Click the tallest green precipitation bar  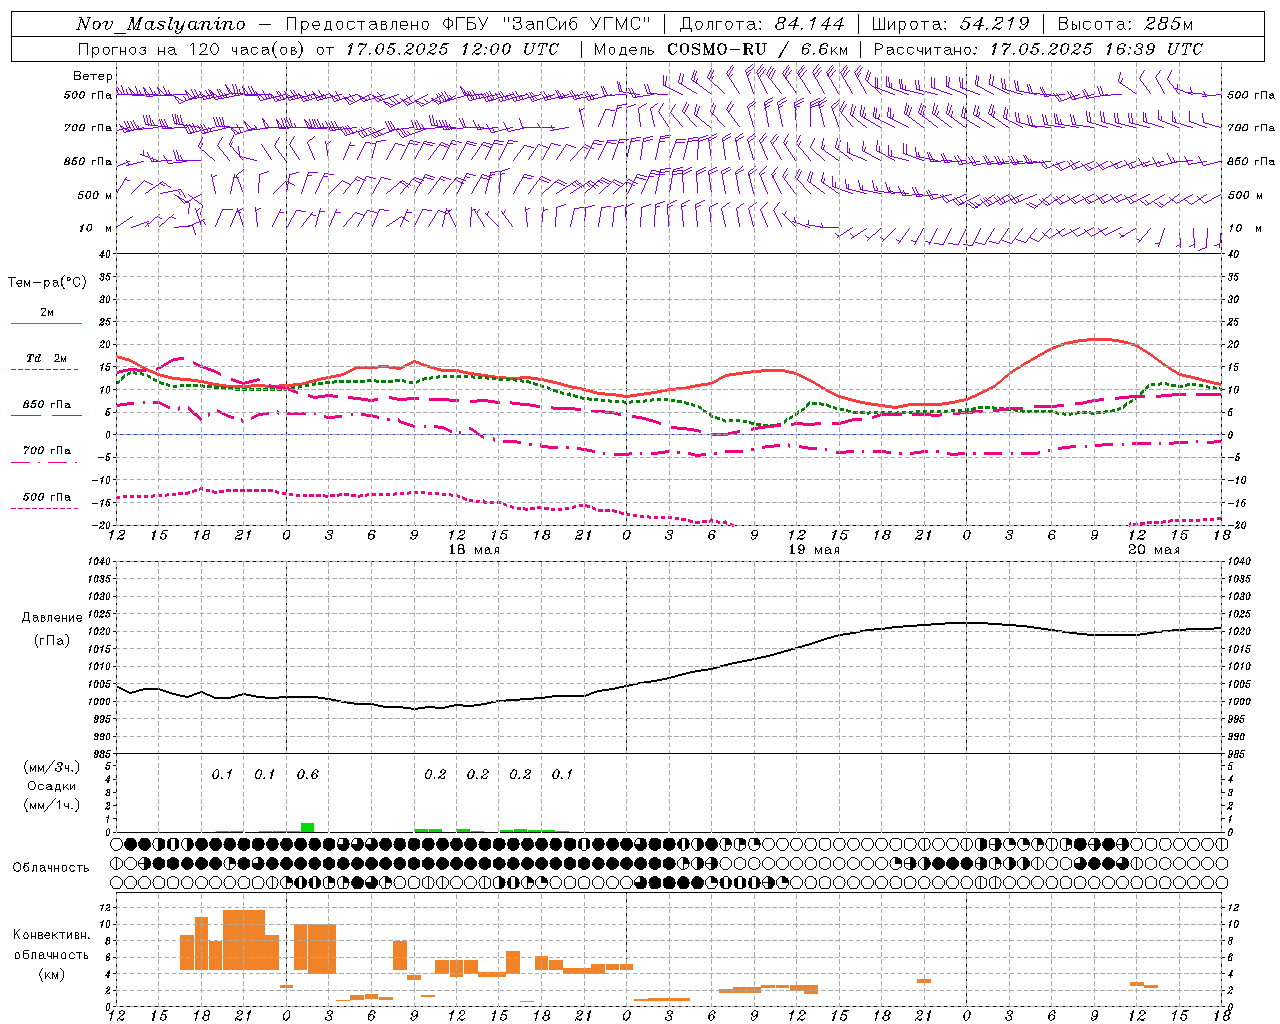(x=307, y=827)
